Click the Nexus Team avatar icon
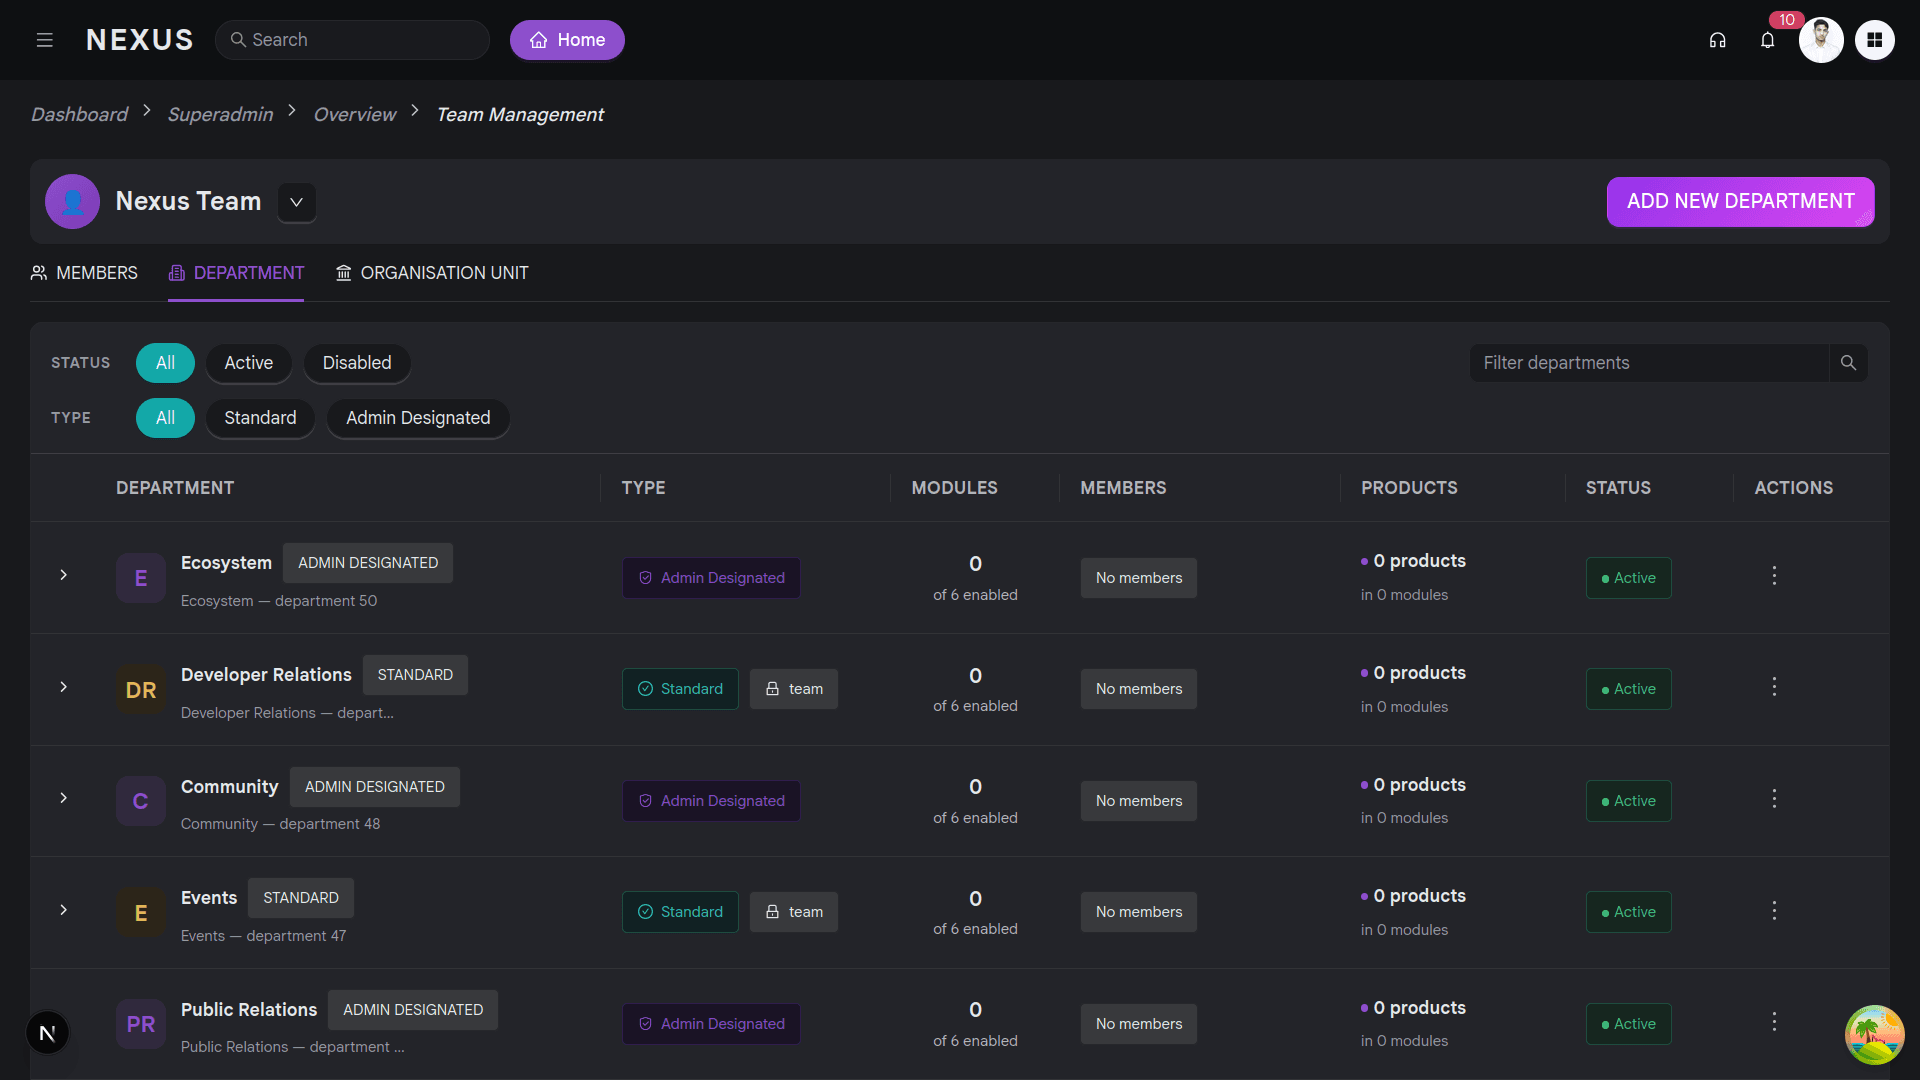 [72, 201]
